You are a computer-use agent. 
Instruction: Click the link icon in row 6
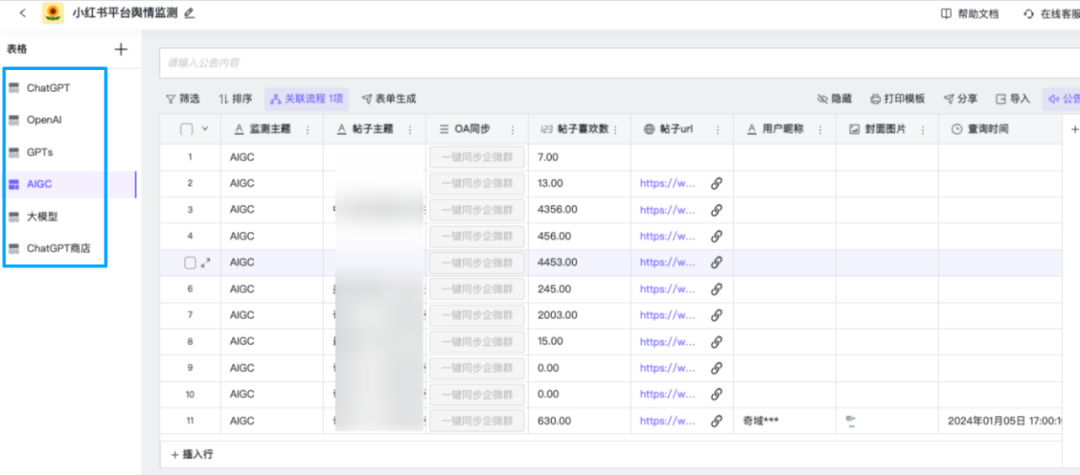(x=716, y=288)
